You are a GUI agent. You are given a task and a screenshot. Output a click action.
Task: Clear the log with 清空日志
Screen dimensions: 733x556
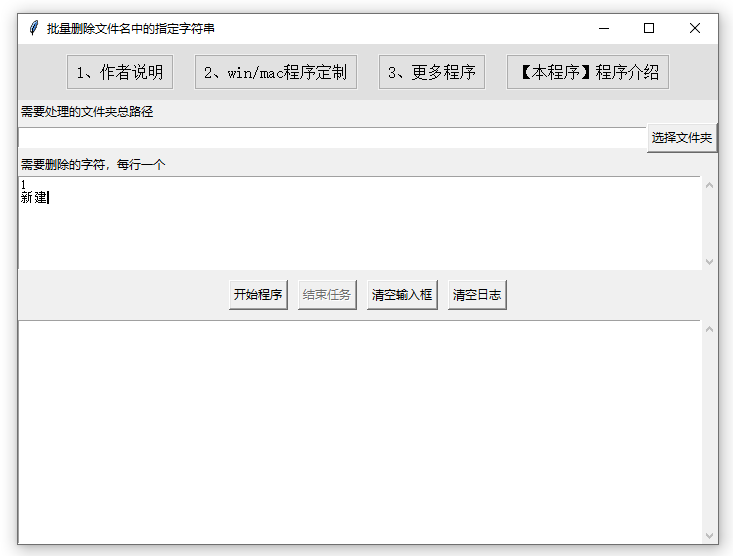(x=477, y=295)
